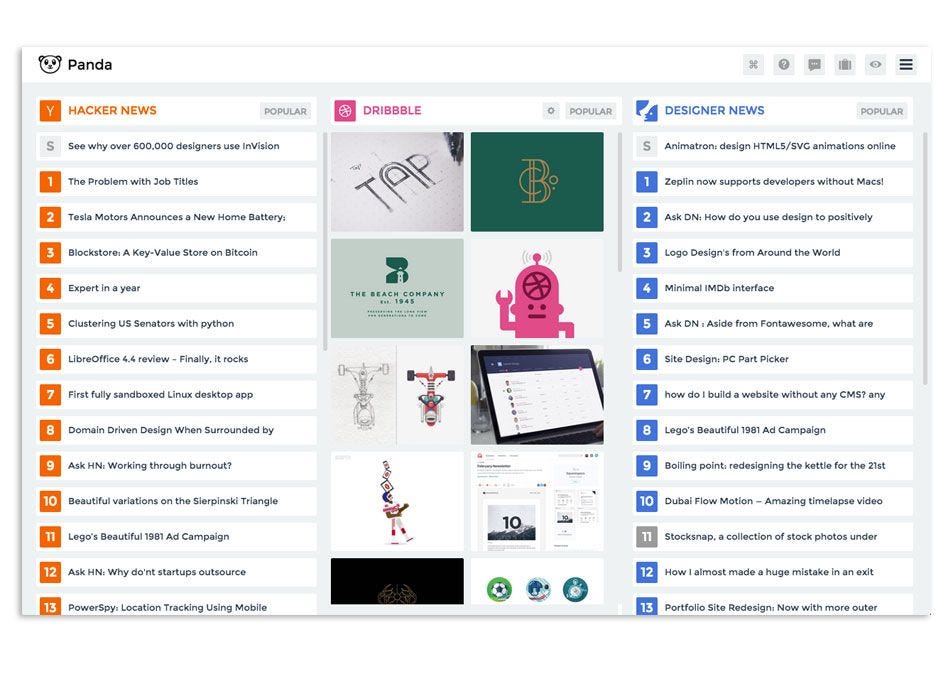
Task: Click the S sponsored badge in Designer News
Action: pos(646,146)
